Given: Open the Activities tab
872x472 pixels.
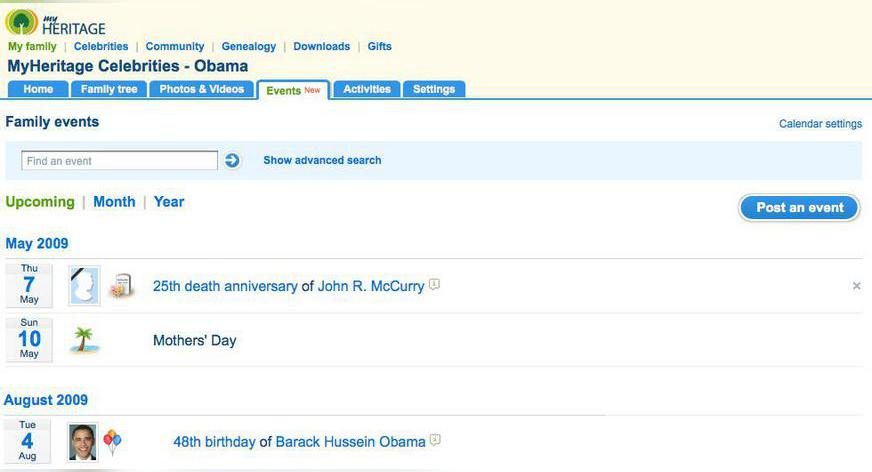Looking at the screenshot, I should coord(367,89).
